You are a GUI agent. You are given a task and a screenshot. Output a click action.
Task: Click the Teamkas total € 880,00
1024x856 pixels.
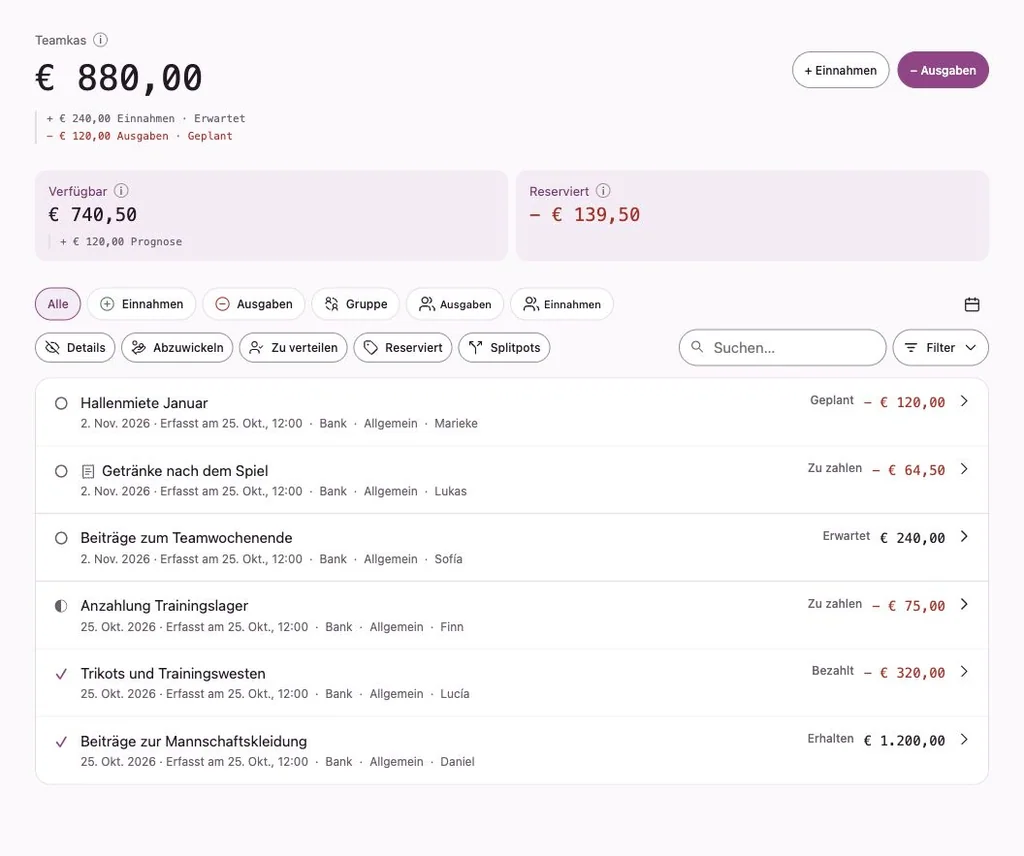[119, 78]
